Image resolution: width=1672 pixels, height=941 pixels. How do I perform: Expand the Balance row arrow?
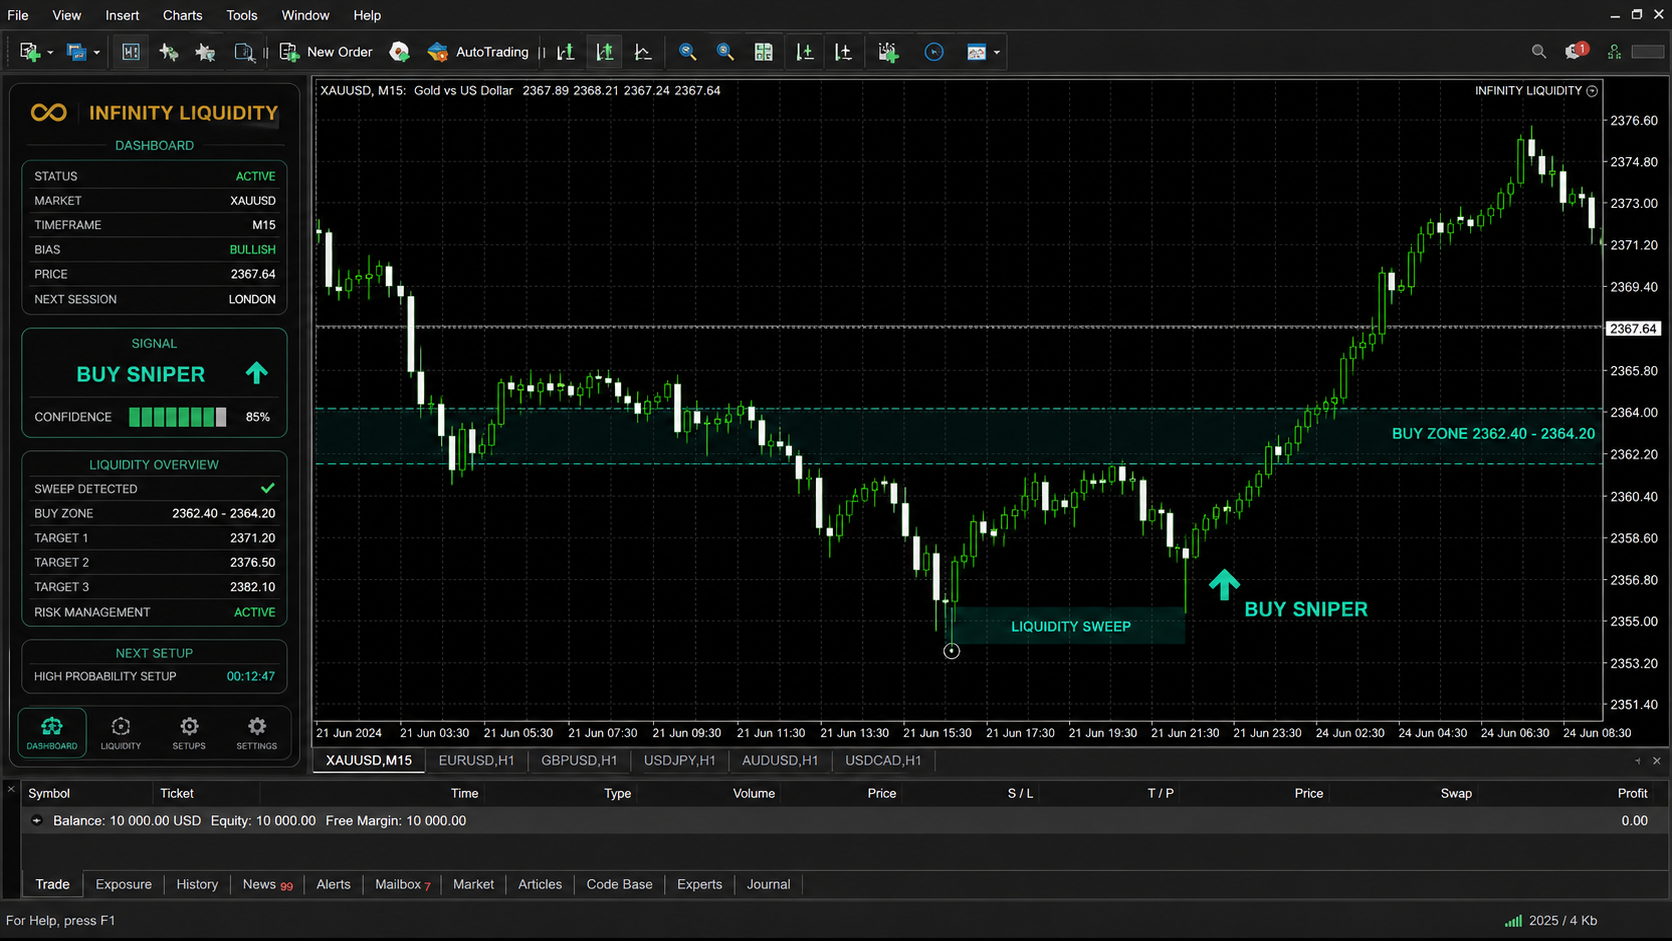(37, 821)
